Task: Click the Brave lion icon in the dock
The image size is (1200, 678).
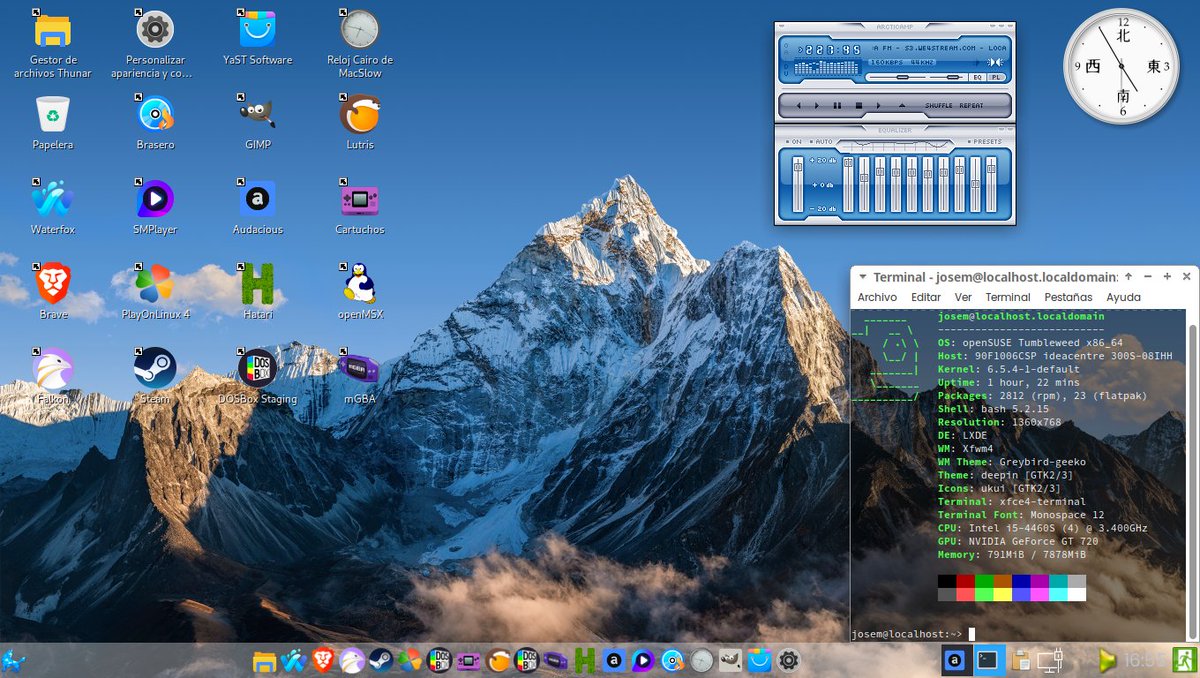Action: [322, 660]
